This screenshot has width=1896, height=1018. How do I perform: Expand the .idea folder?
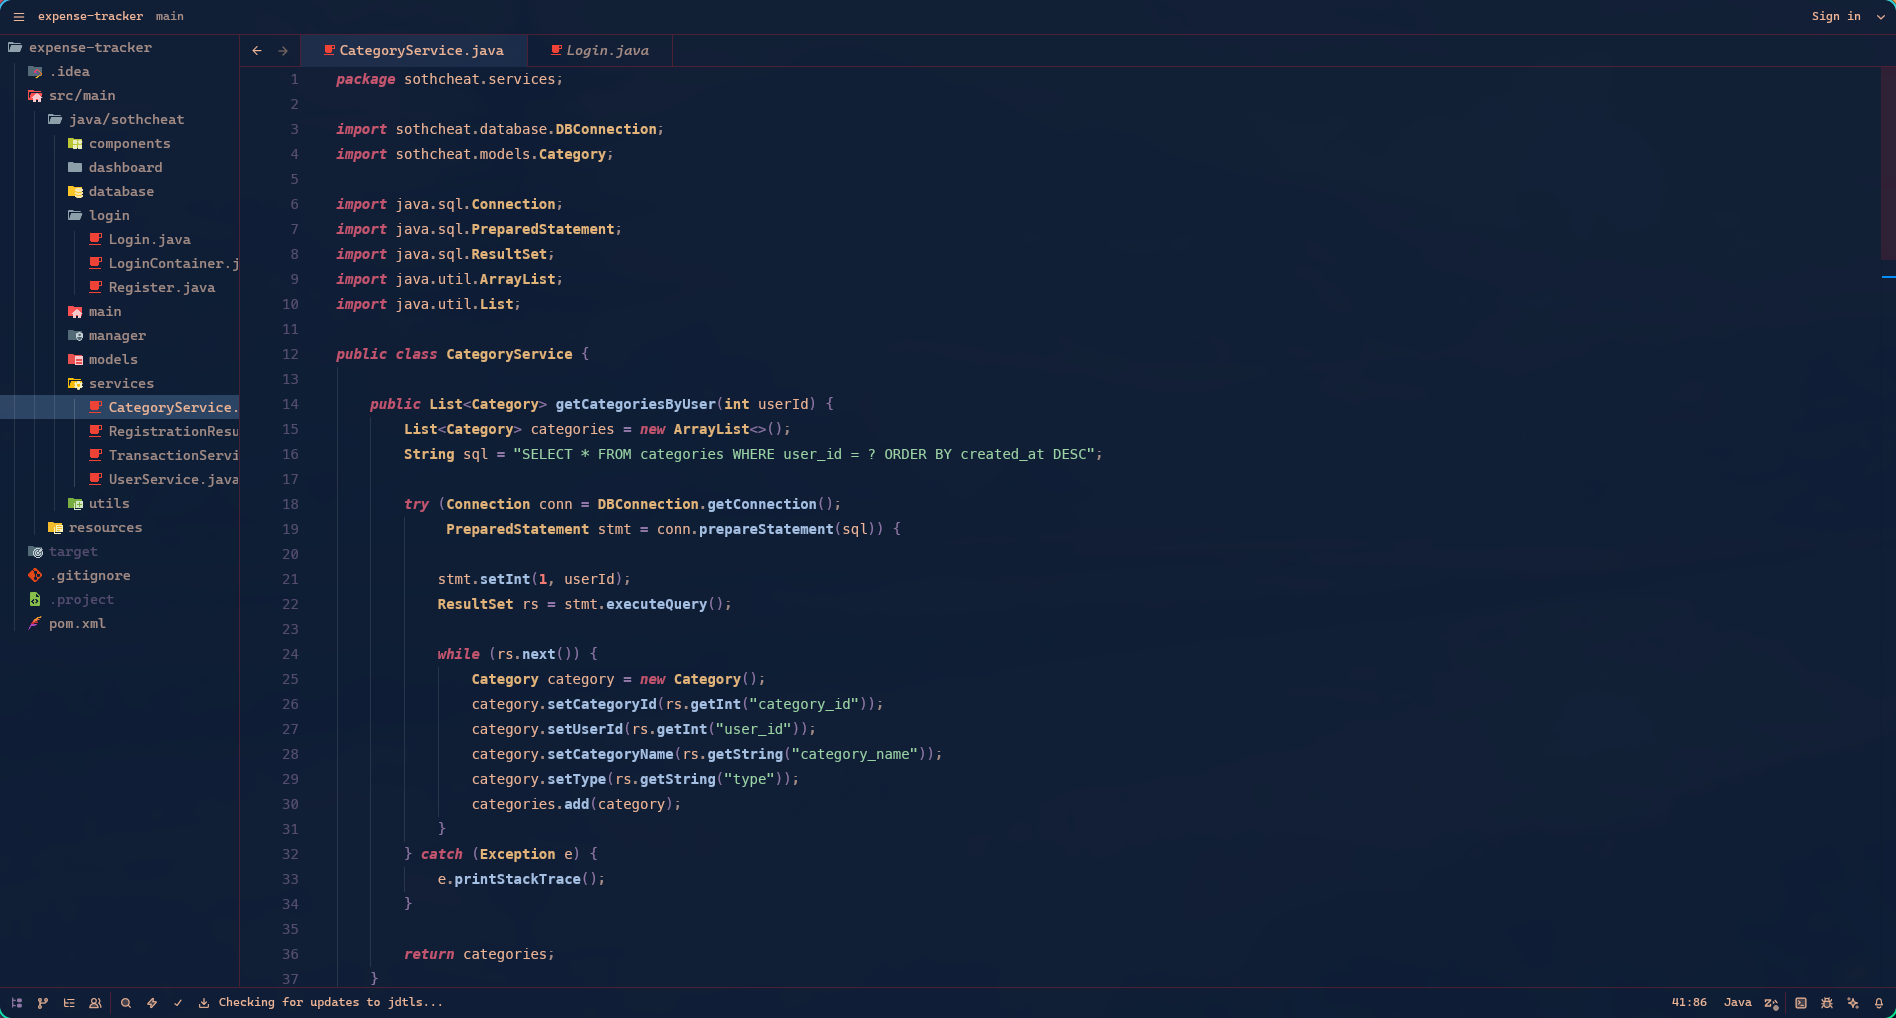pyautogui.click(x=120, y=71)
